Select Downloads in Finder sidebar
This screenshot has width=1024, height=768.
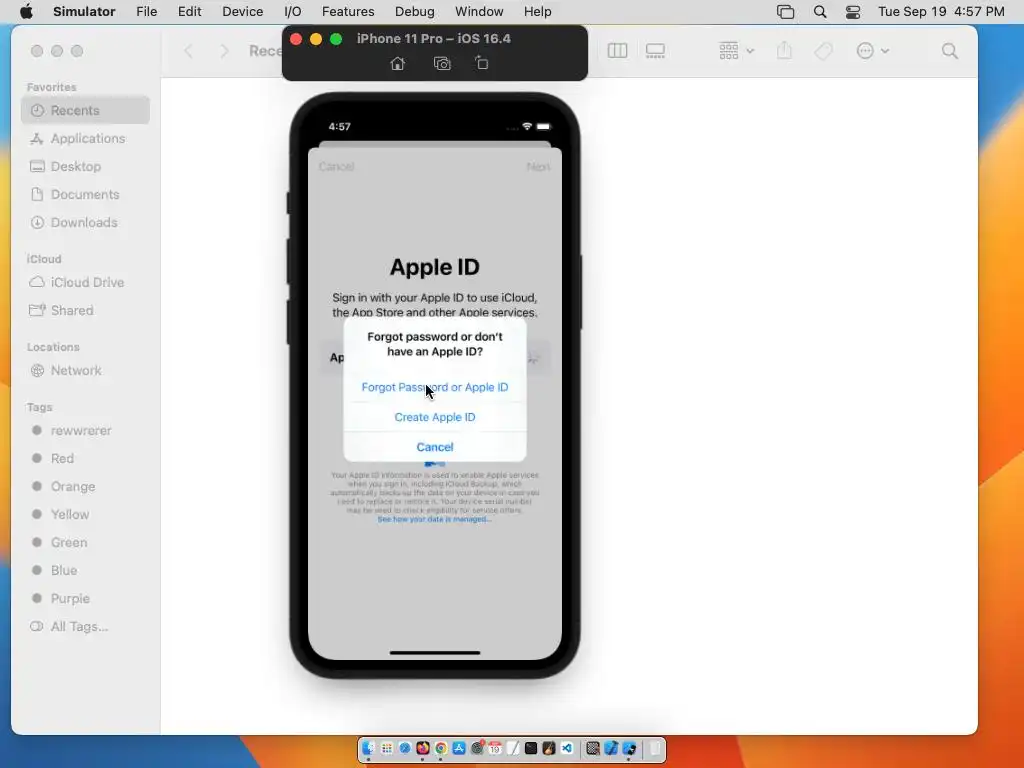(x=86, y=223)
